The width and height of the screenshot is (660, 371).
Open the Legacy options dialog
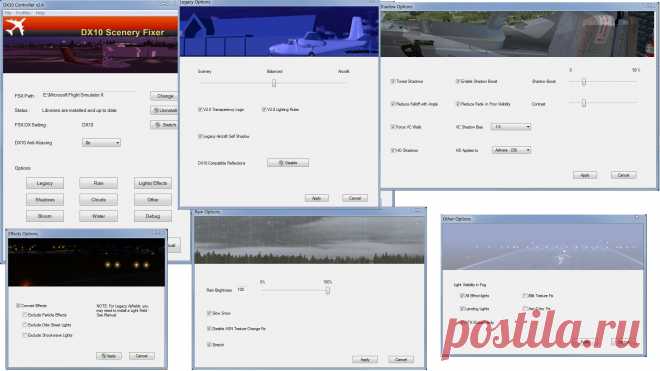point(45,183)
